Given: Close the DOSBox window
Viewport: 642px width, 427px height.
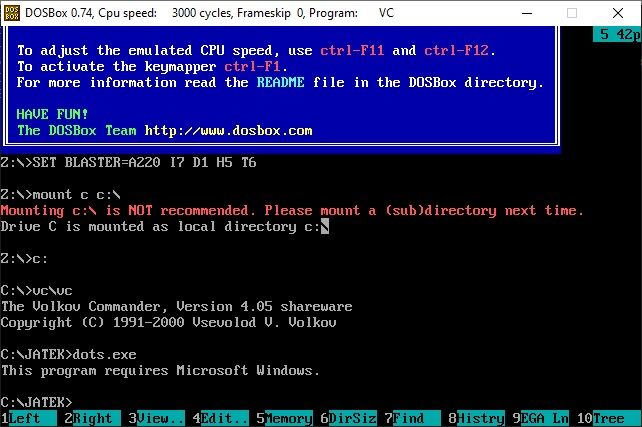Looking at the screenshot, I should (x=617, y=13).
